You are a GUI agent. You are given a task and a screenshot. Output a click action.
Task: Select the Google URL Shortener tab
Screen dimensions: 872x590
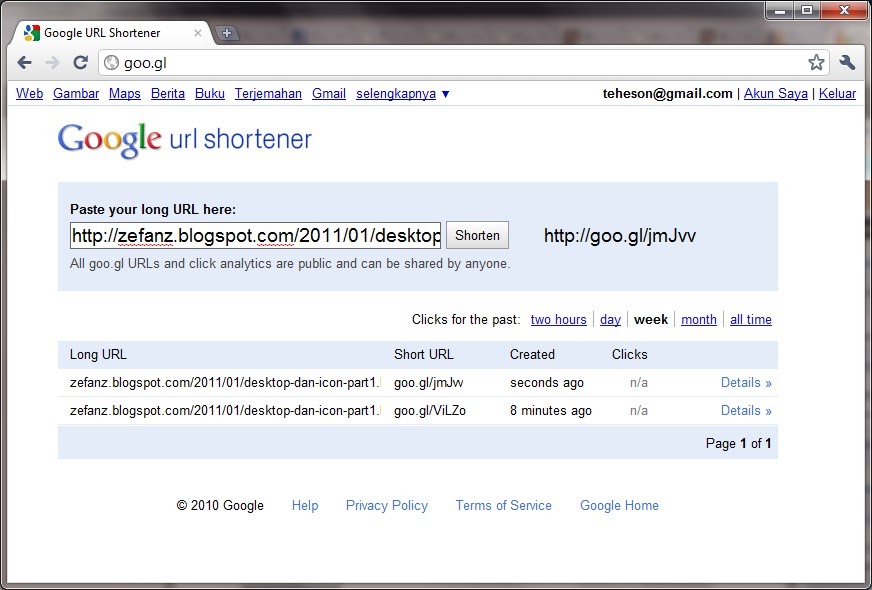[111, 33]
